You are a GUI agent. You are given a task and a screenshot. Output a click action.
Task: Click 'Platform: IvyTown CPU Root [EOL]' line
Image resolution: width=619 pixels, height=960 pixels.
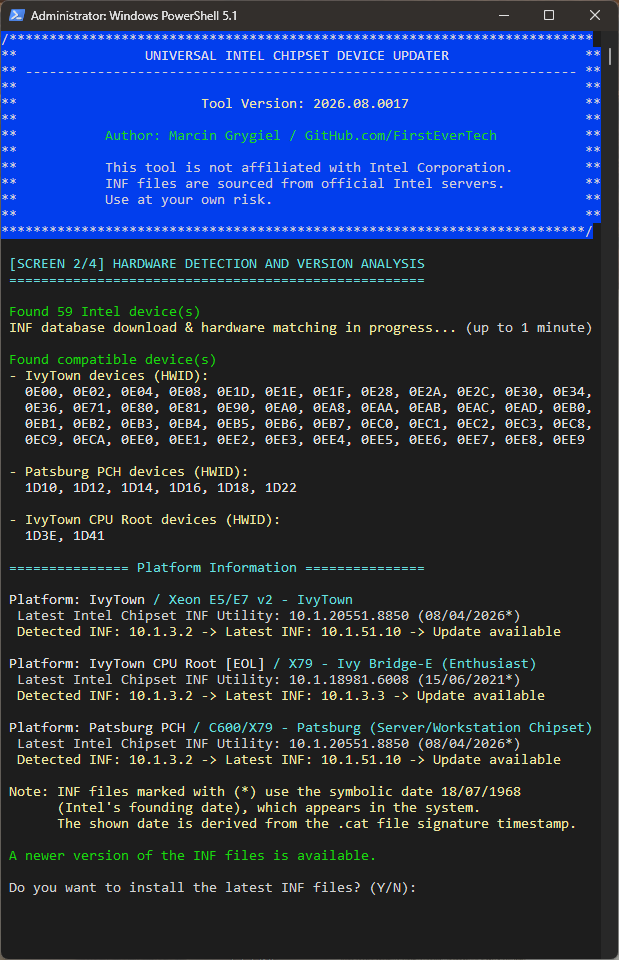(x=272, y=664)
